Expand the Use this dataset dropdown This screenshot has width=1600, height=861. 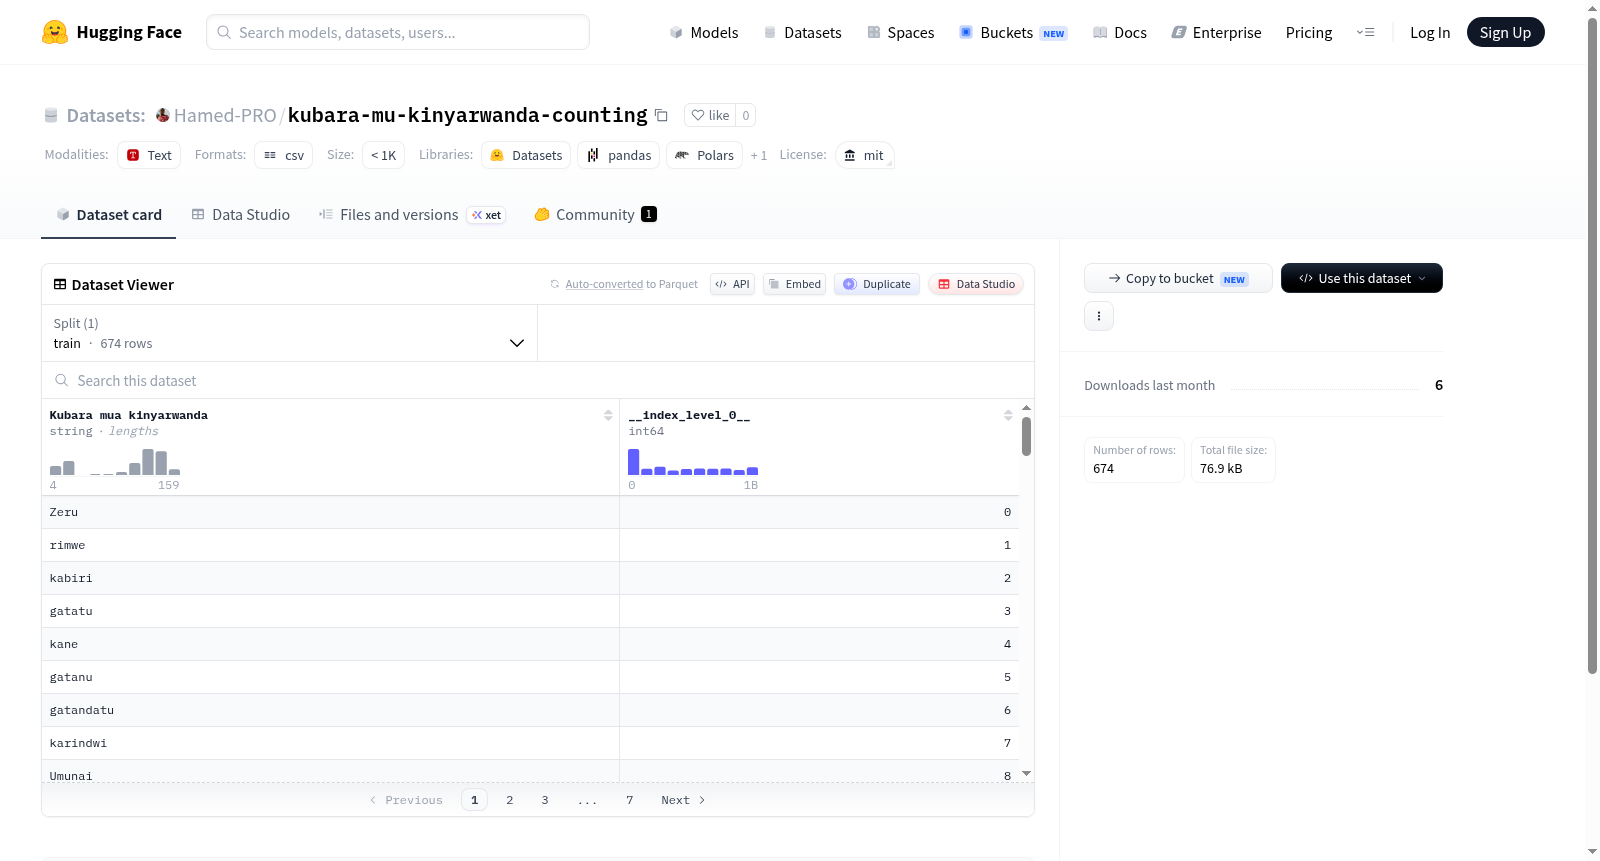pyautogui.click(x=1362, y=278)
